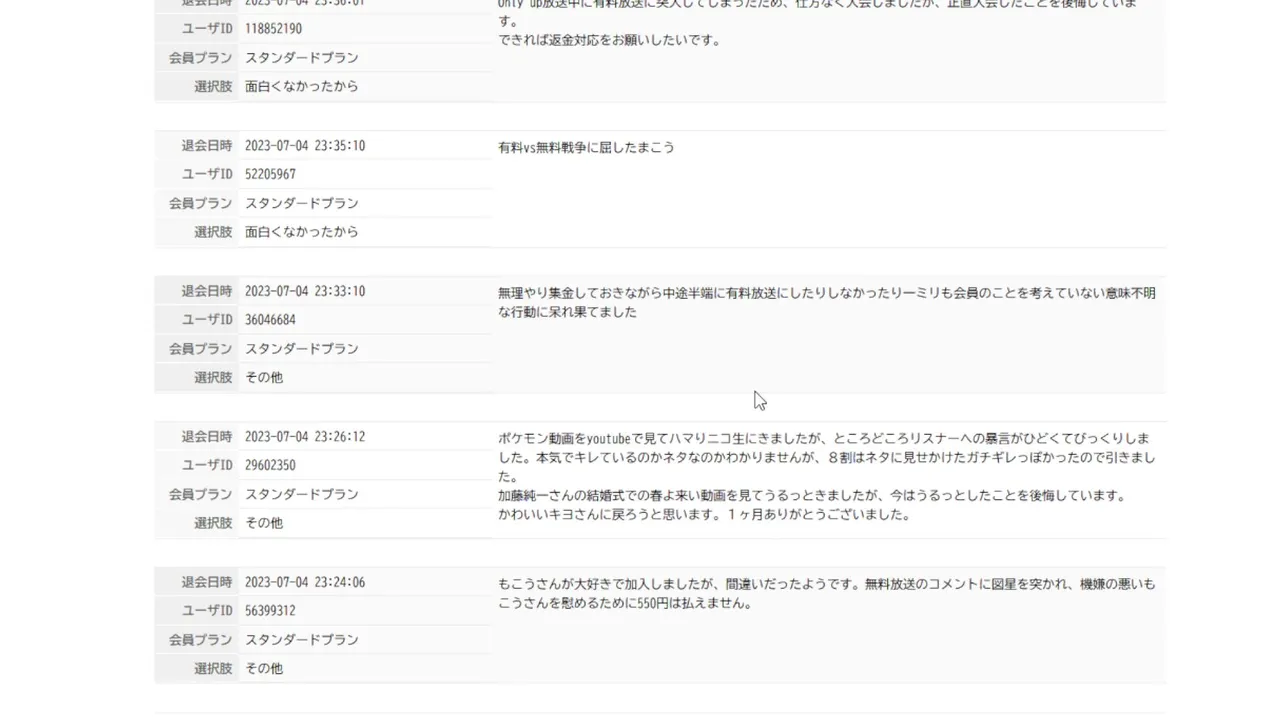Screen dimensions: 1280x720
Task: Click 'その他' choice for user 36046684
Action: tap(264, 378)
